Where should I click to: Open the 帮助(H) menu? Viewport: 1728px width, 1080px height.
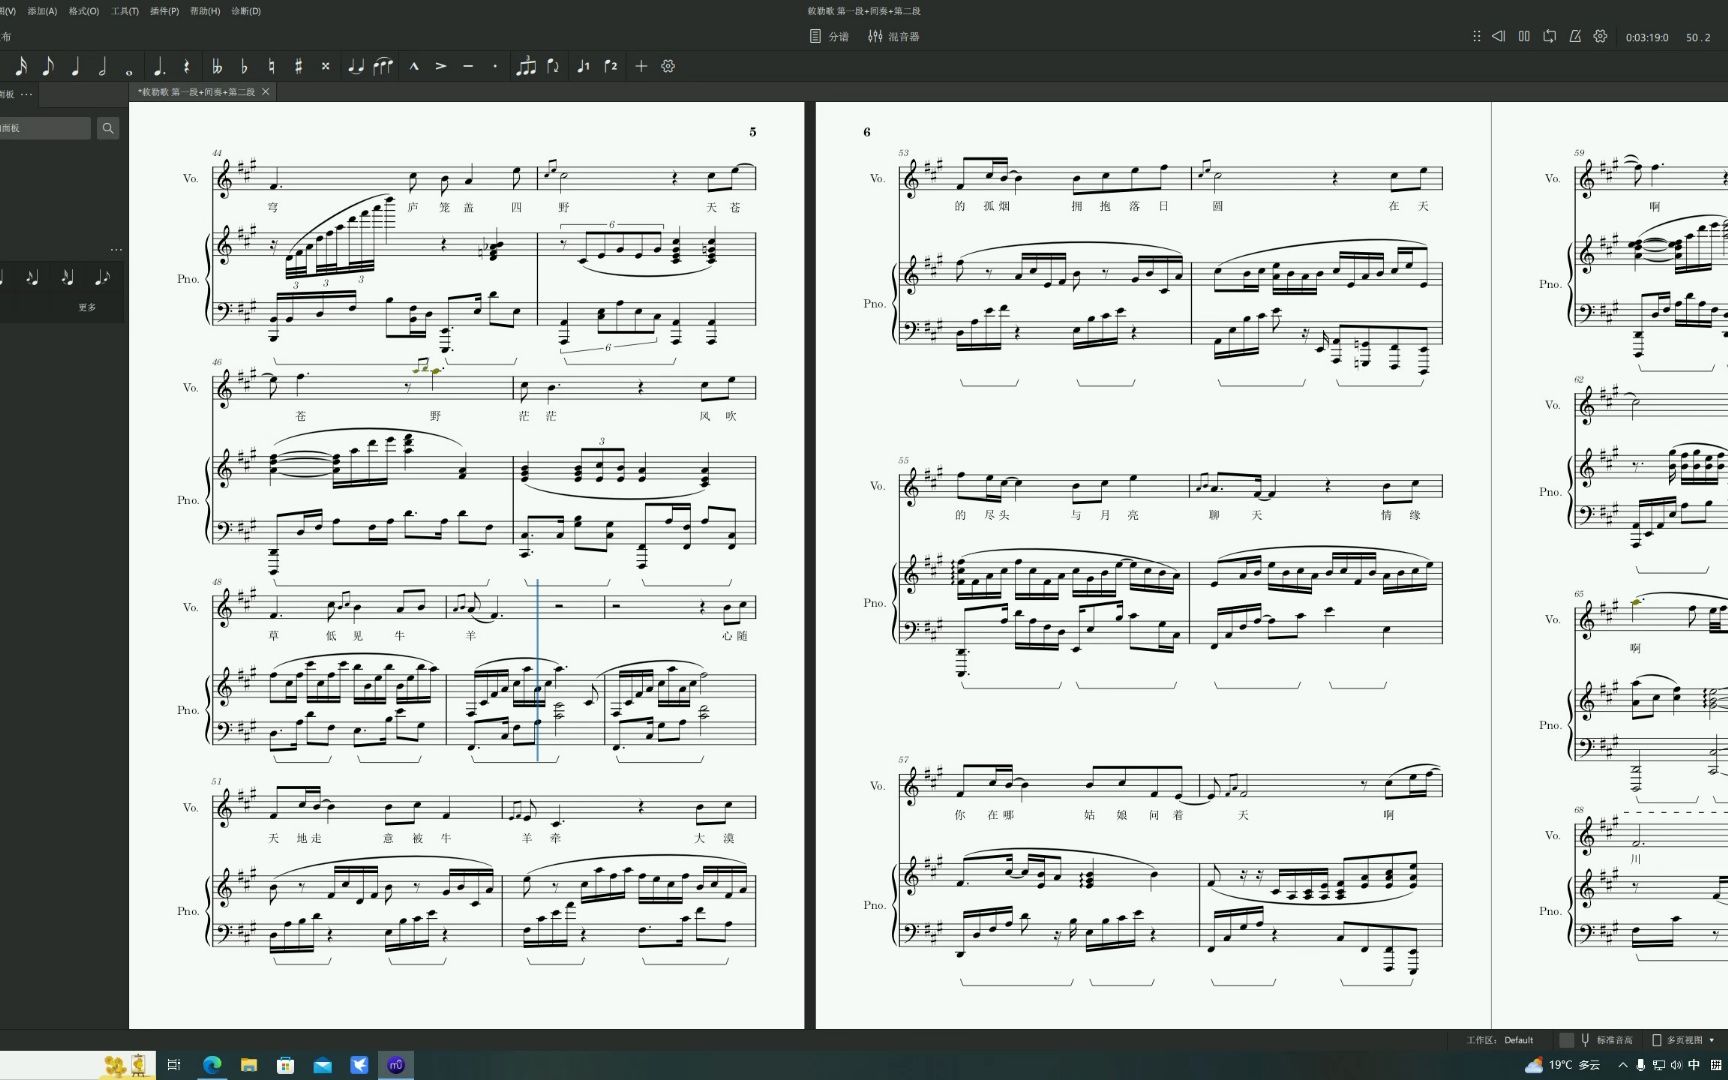coord(205,11)
